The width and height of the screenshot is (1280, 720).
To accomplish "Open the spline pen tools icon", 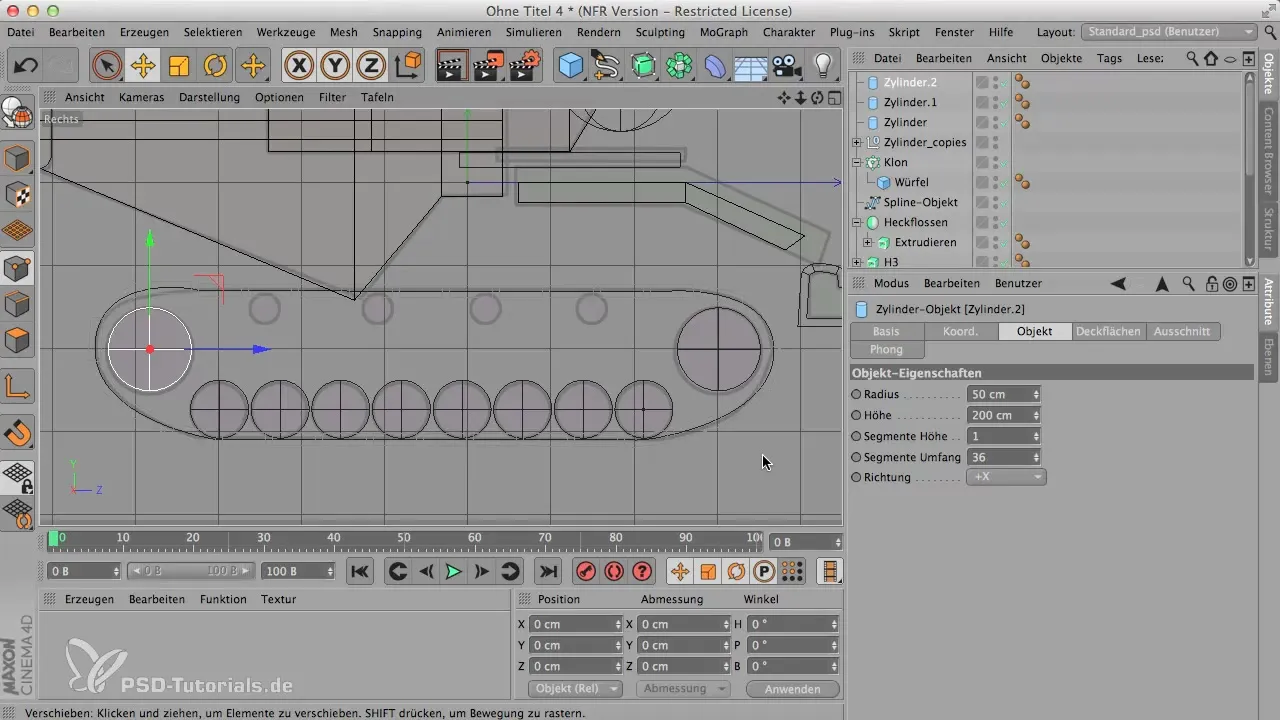I will (606, 66).
